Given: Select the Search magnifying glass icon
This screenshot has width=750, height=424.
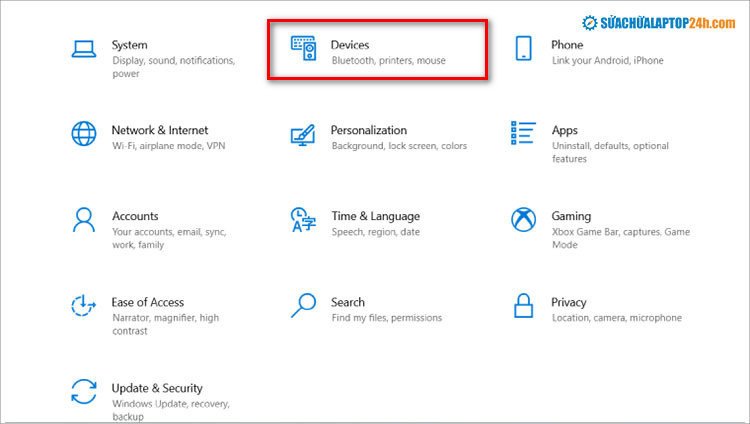Looking at the screenshot, I should [x=303, y=306].
